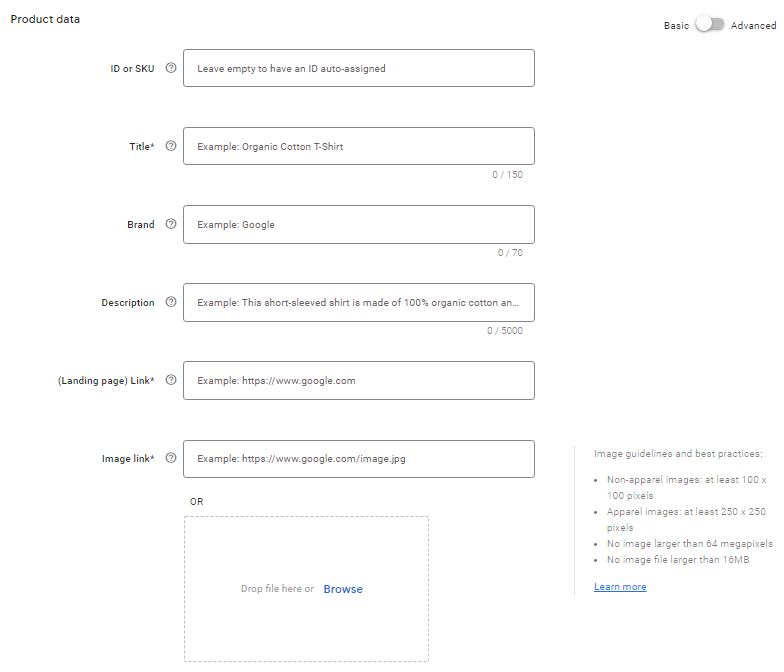Select the Brand input box
The image size is (784, 672).
tap(358, 224)
